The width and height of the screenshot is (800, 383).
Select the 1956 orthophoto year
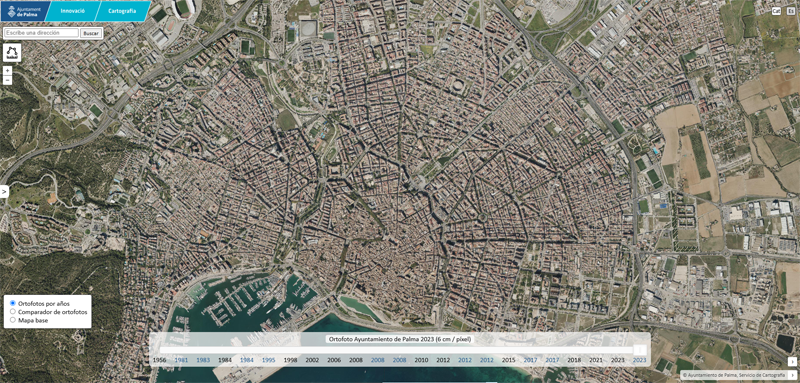159,360
